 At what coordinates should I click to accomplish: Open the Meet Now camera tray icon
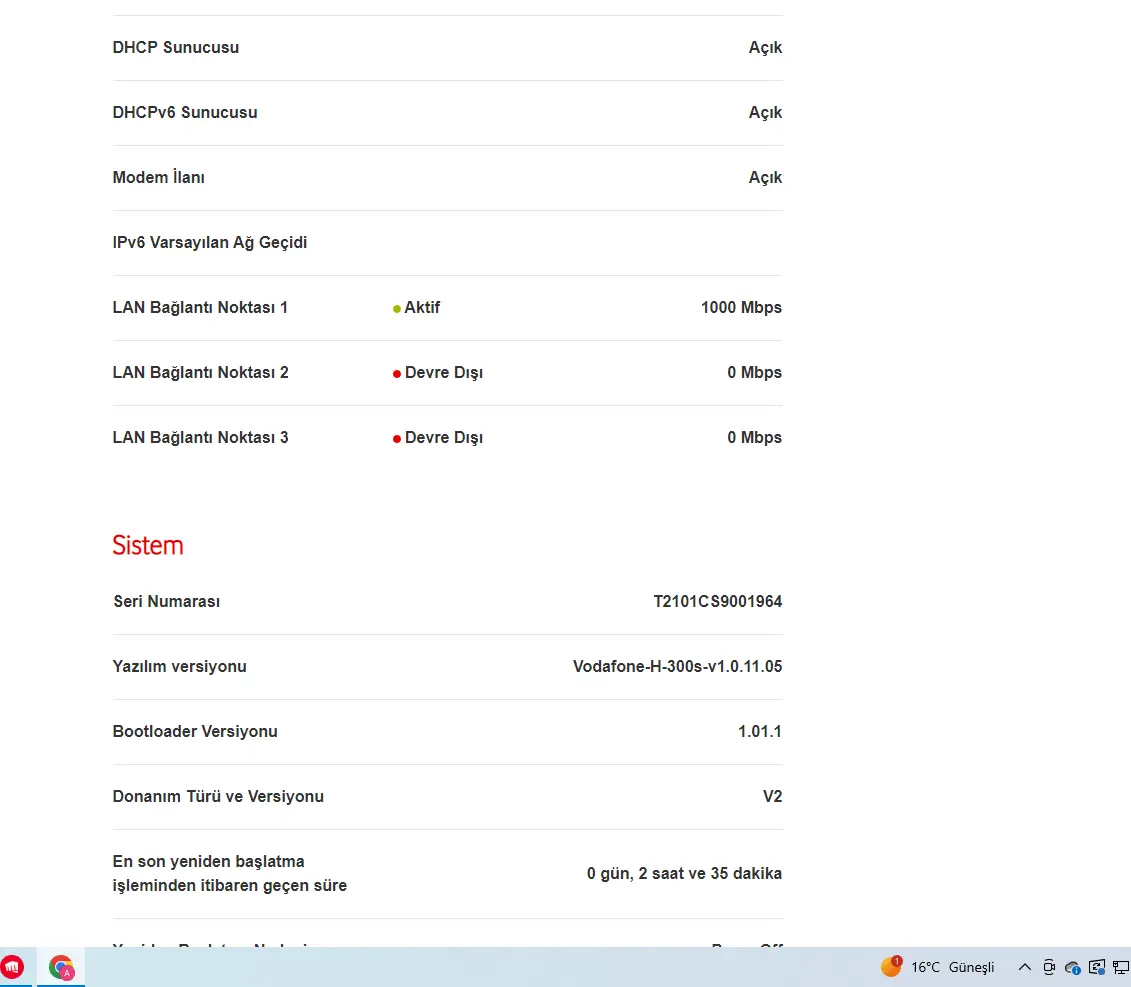point(1049,967)
